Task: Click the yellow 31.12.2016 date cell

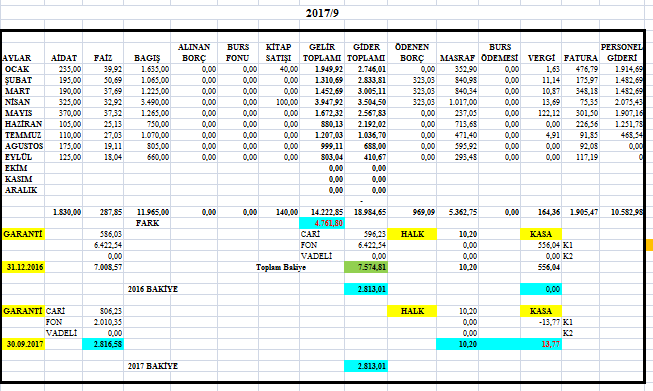Action: [x=23, y=267]
